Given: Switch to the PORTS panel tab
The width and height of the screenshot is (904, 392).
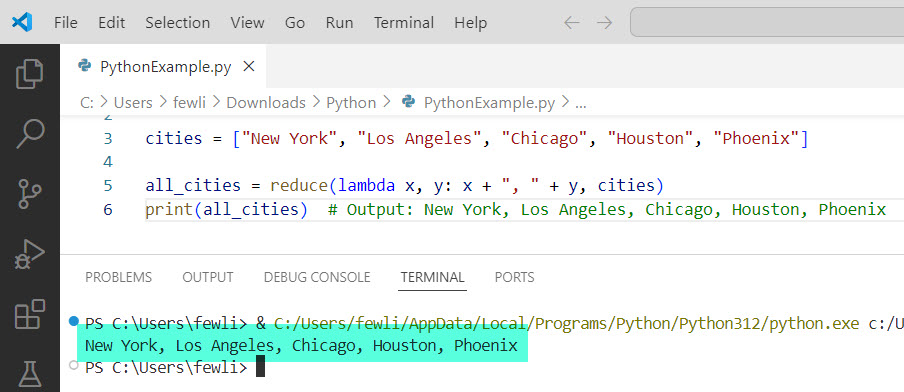Looking at the screenshot, I should [x=514, y=277].
